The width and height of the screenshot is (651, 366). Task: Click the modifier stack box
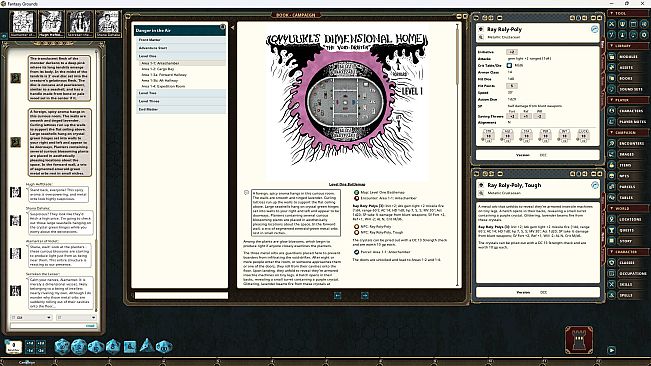tap(14, 346)
